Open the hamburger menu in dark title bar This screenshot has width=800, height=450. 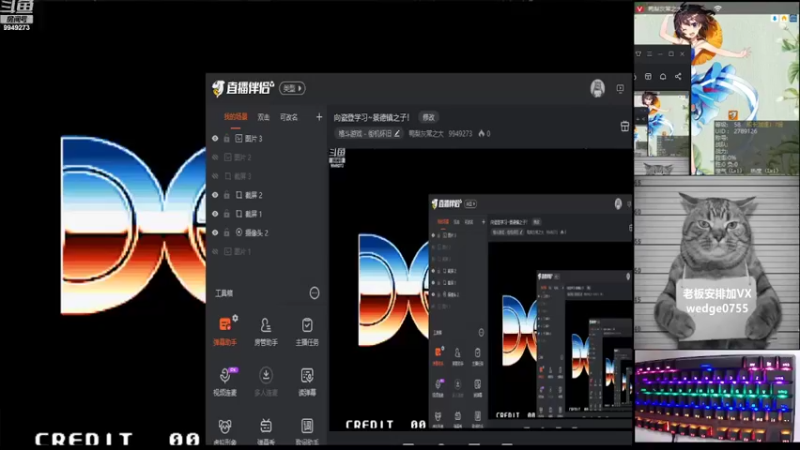(649, 54)
